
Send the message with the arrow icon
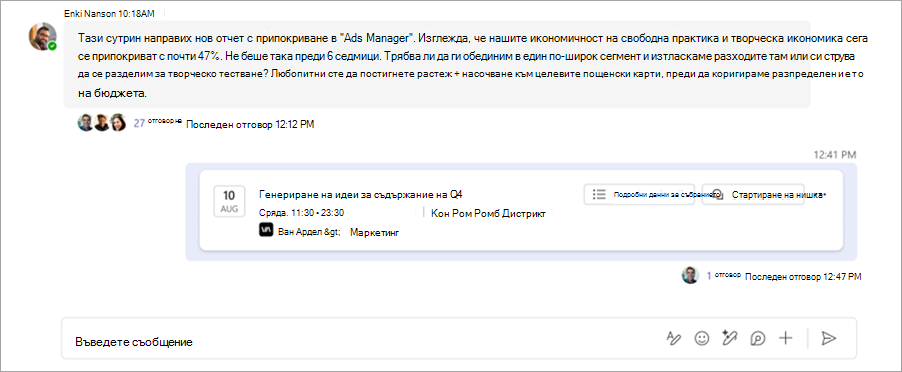tap(828, 339)
